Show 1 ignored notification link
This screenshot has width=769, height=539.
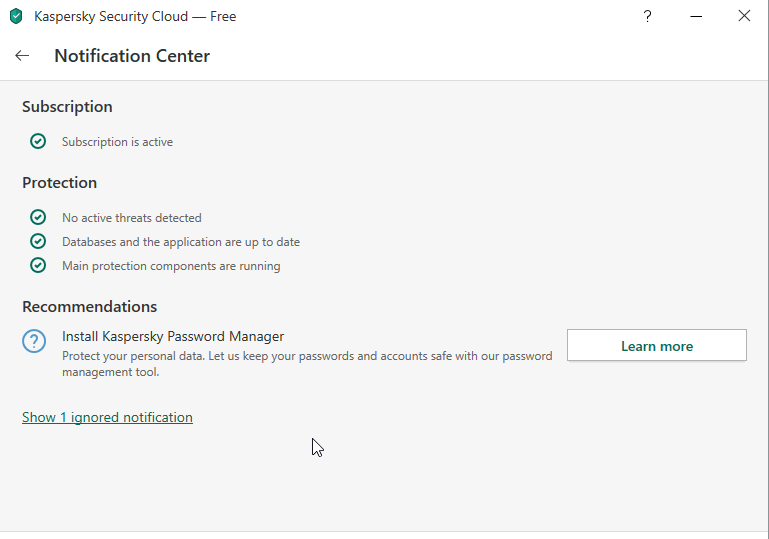107,417
